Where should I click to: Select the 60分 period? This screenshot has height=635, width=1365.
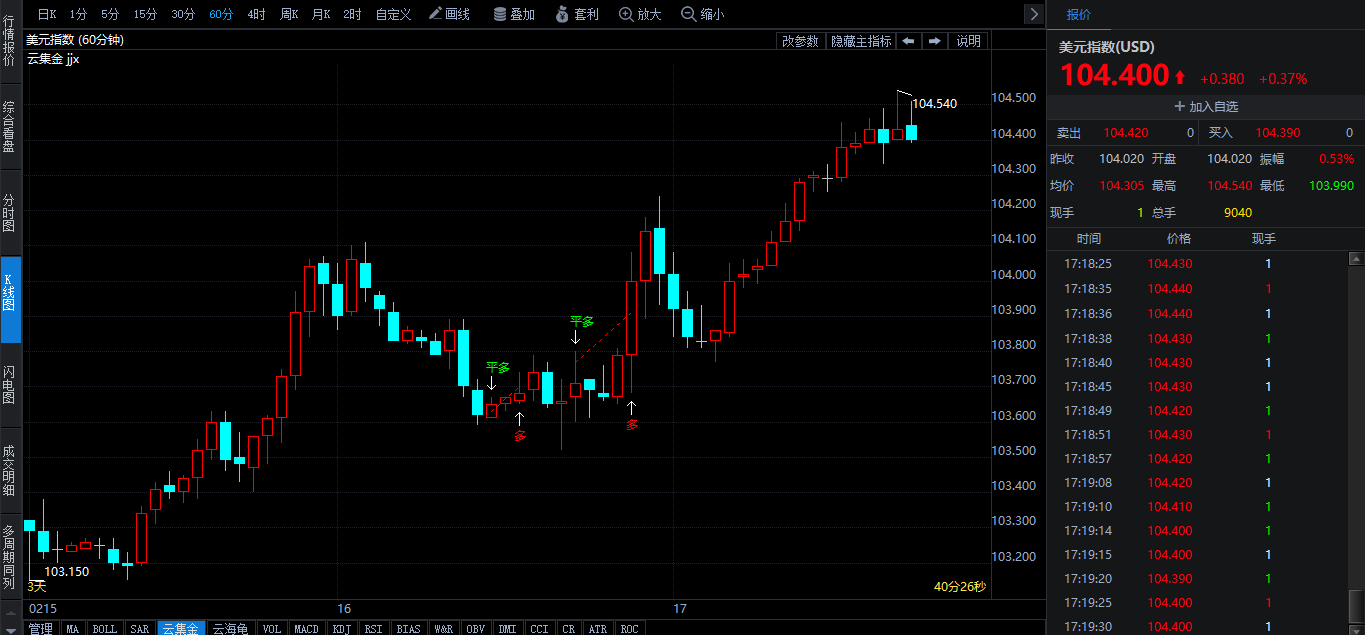[x=221, y=14]
